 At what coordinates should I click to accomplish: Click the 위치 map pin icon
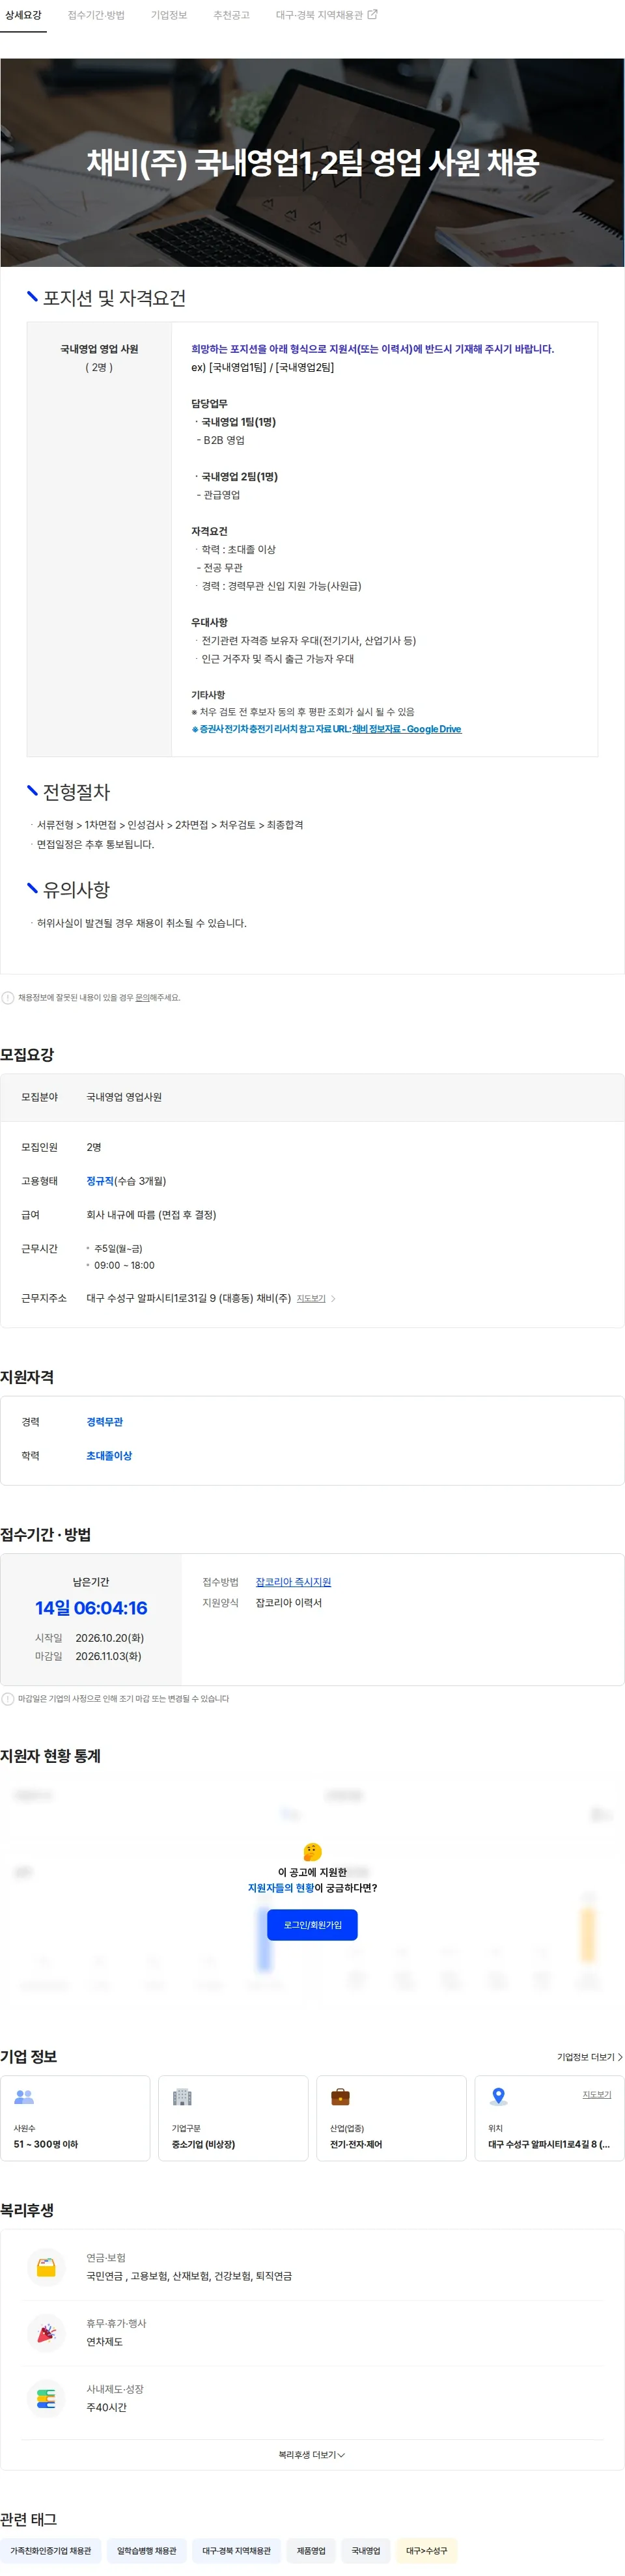point(498,2097)
